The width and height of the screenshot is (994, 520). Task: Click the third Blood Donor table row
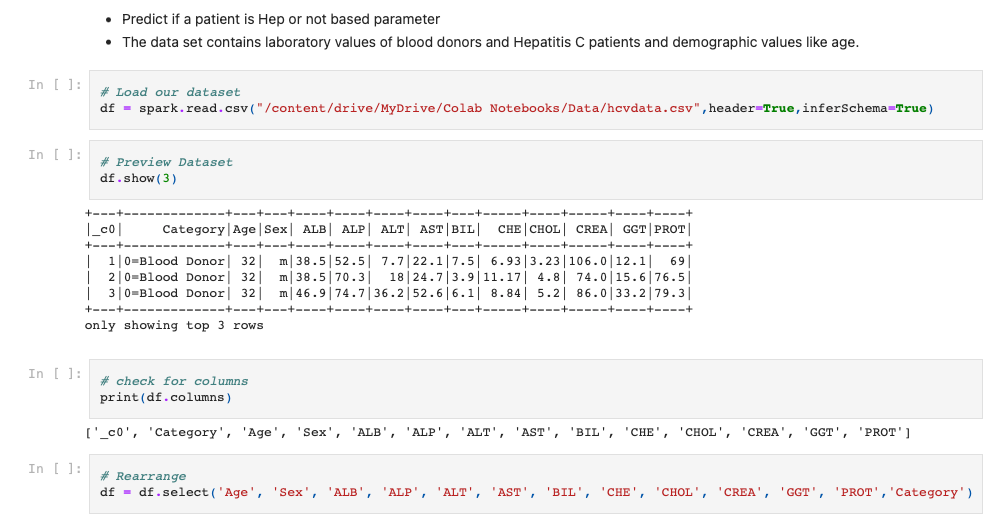388,293
